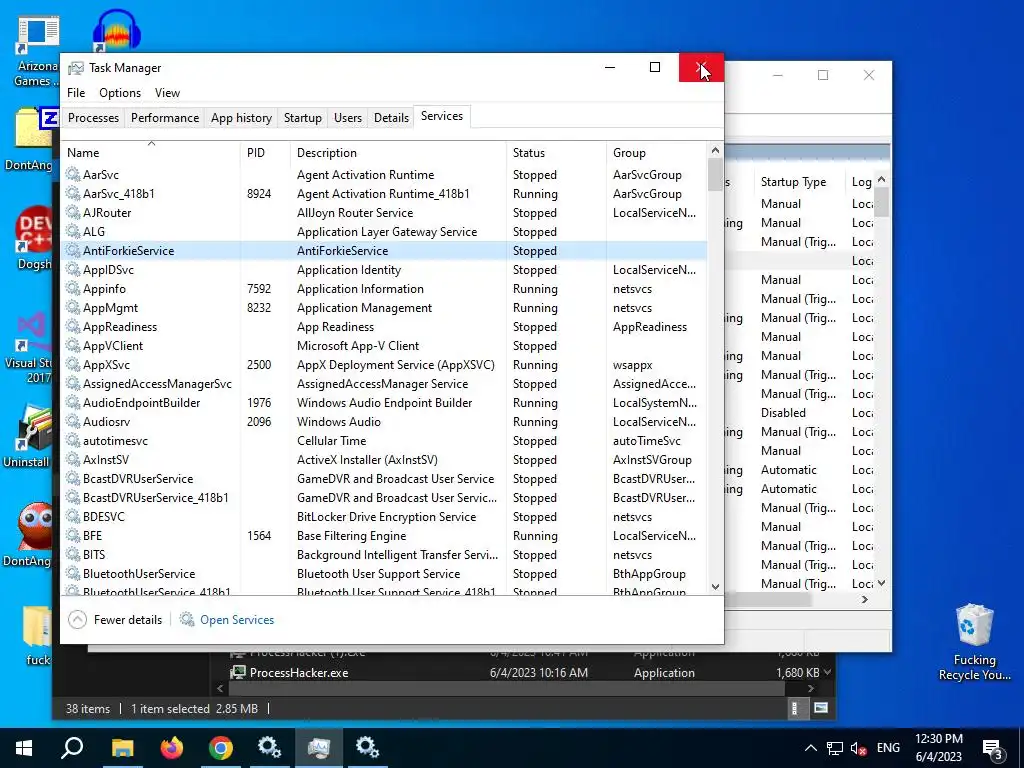Viewport: 1024px width, 768px height.
Task: Click the gear icon beside AppIDSvc
Action: point(72,270)
